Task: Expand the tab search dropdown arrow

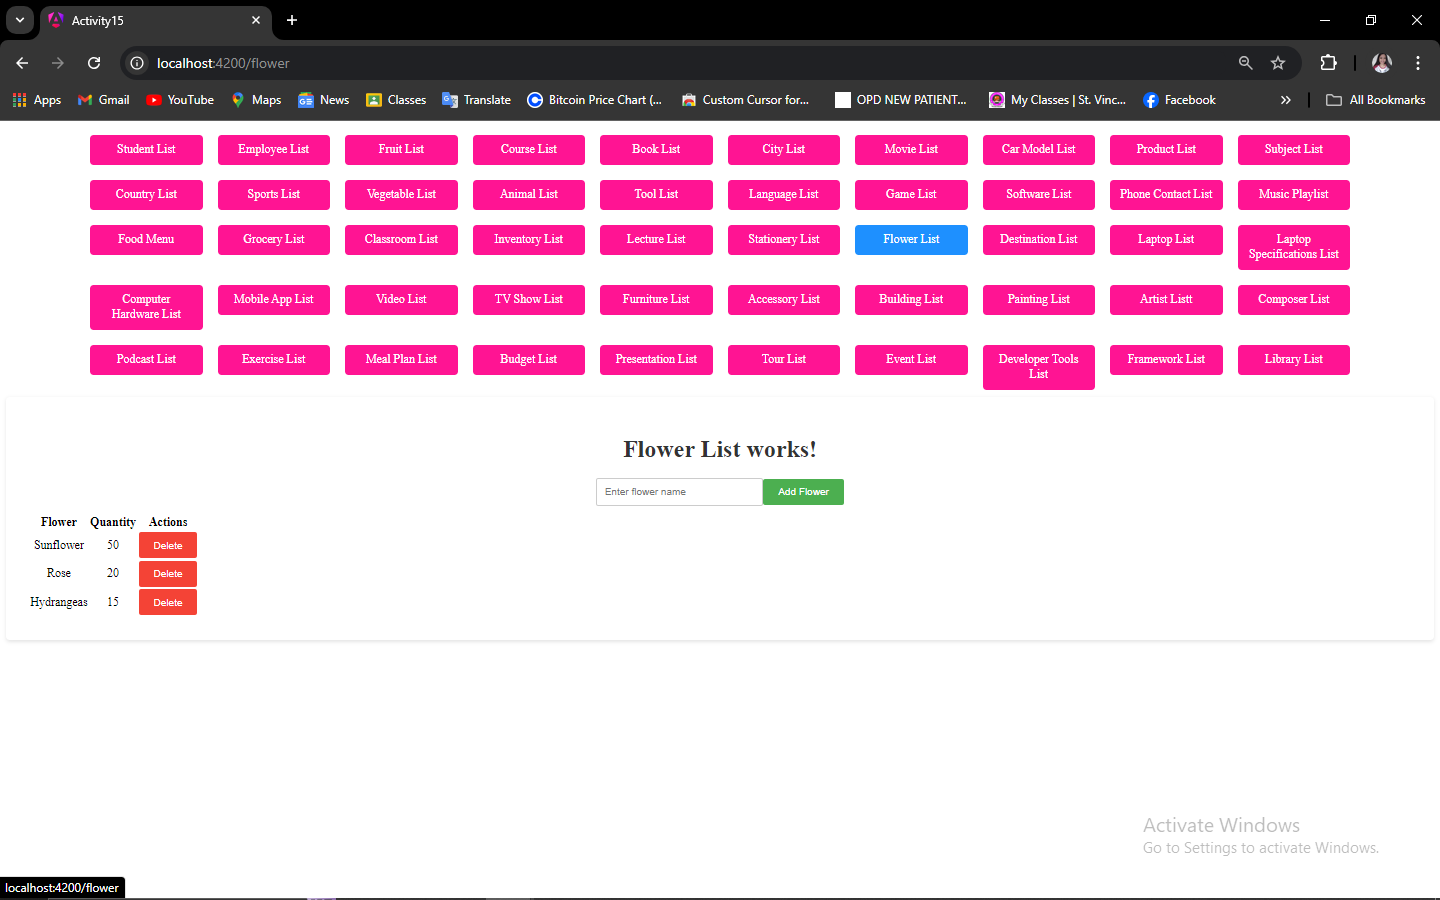Action: coord(20,20)
